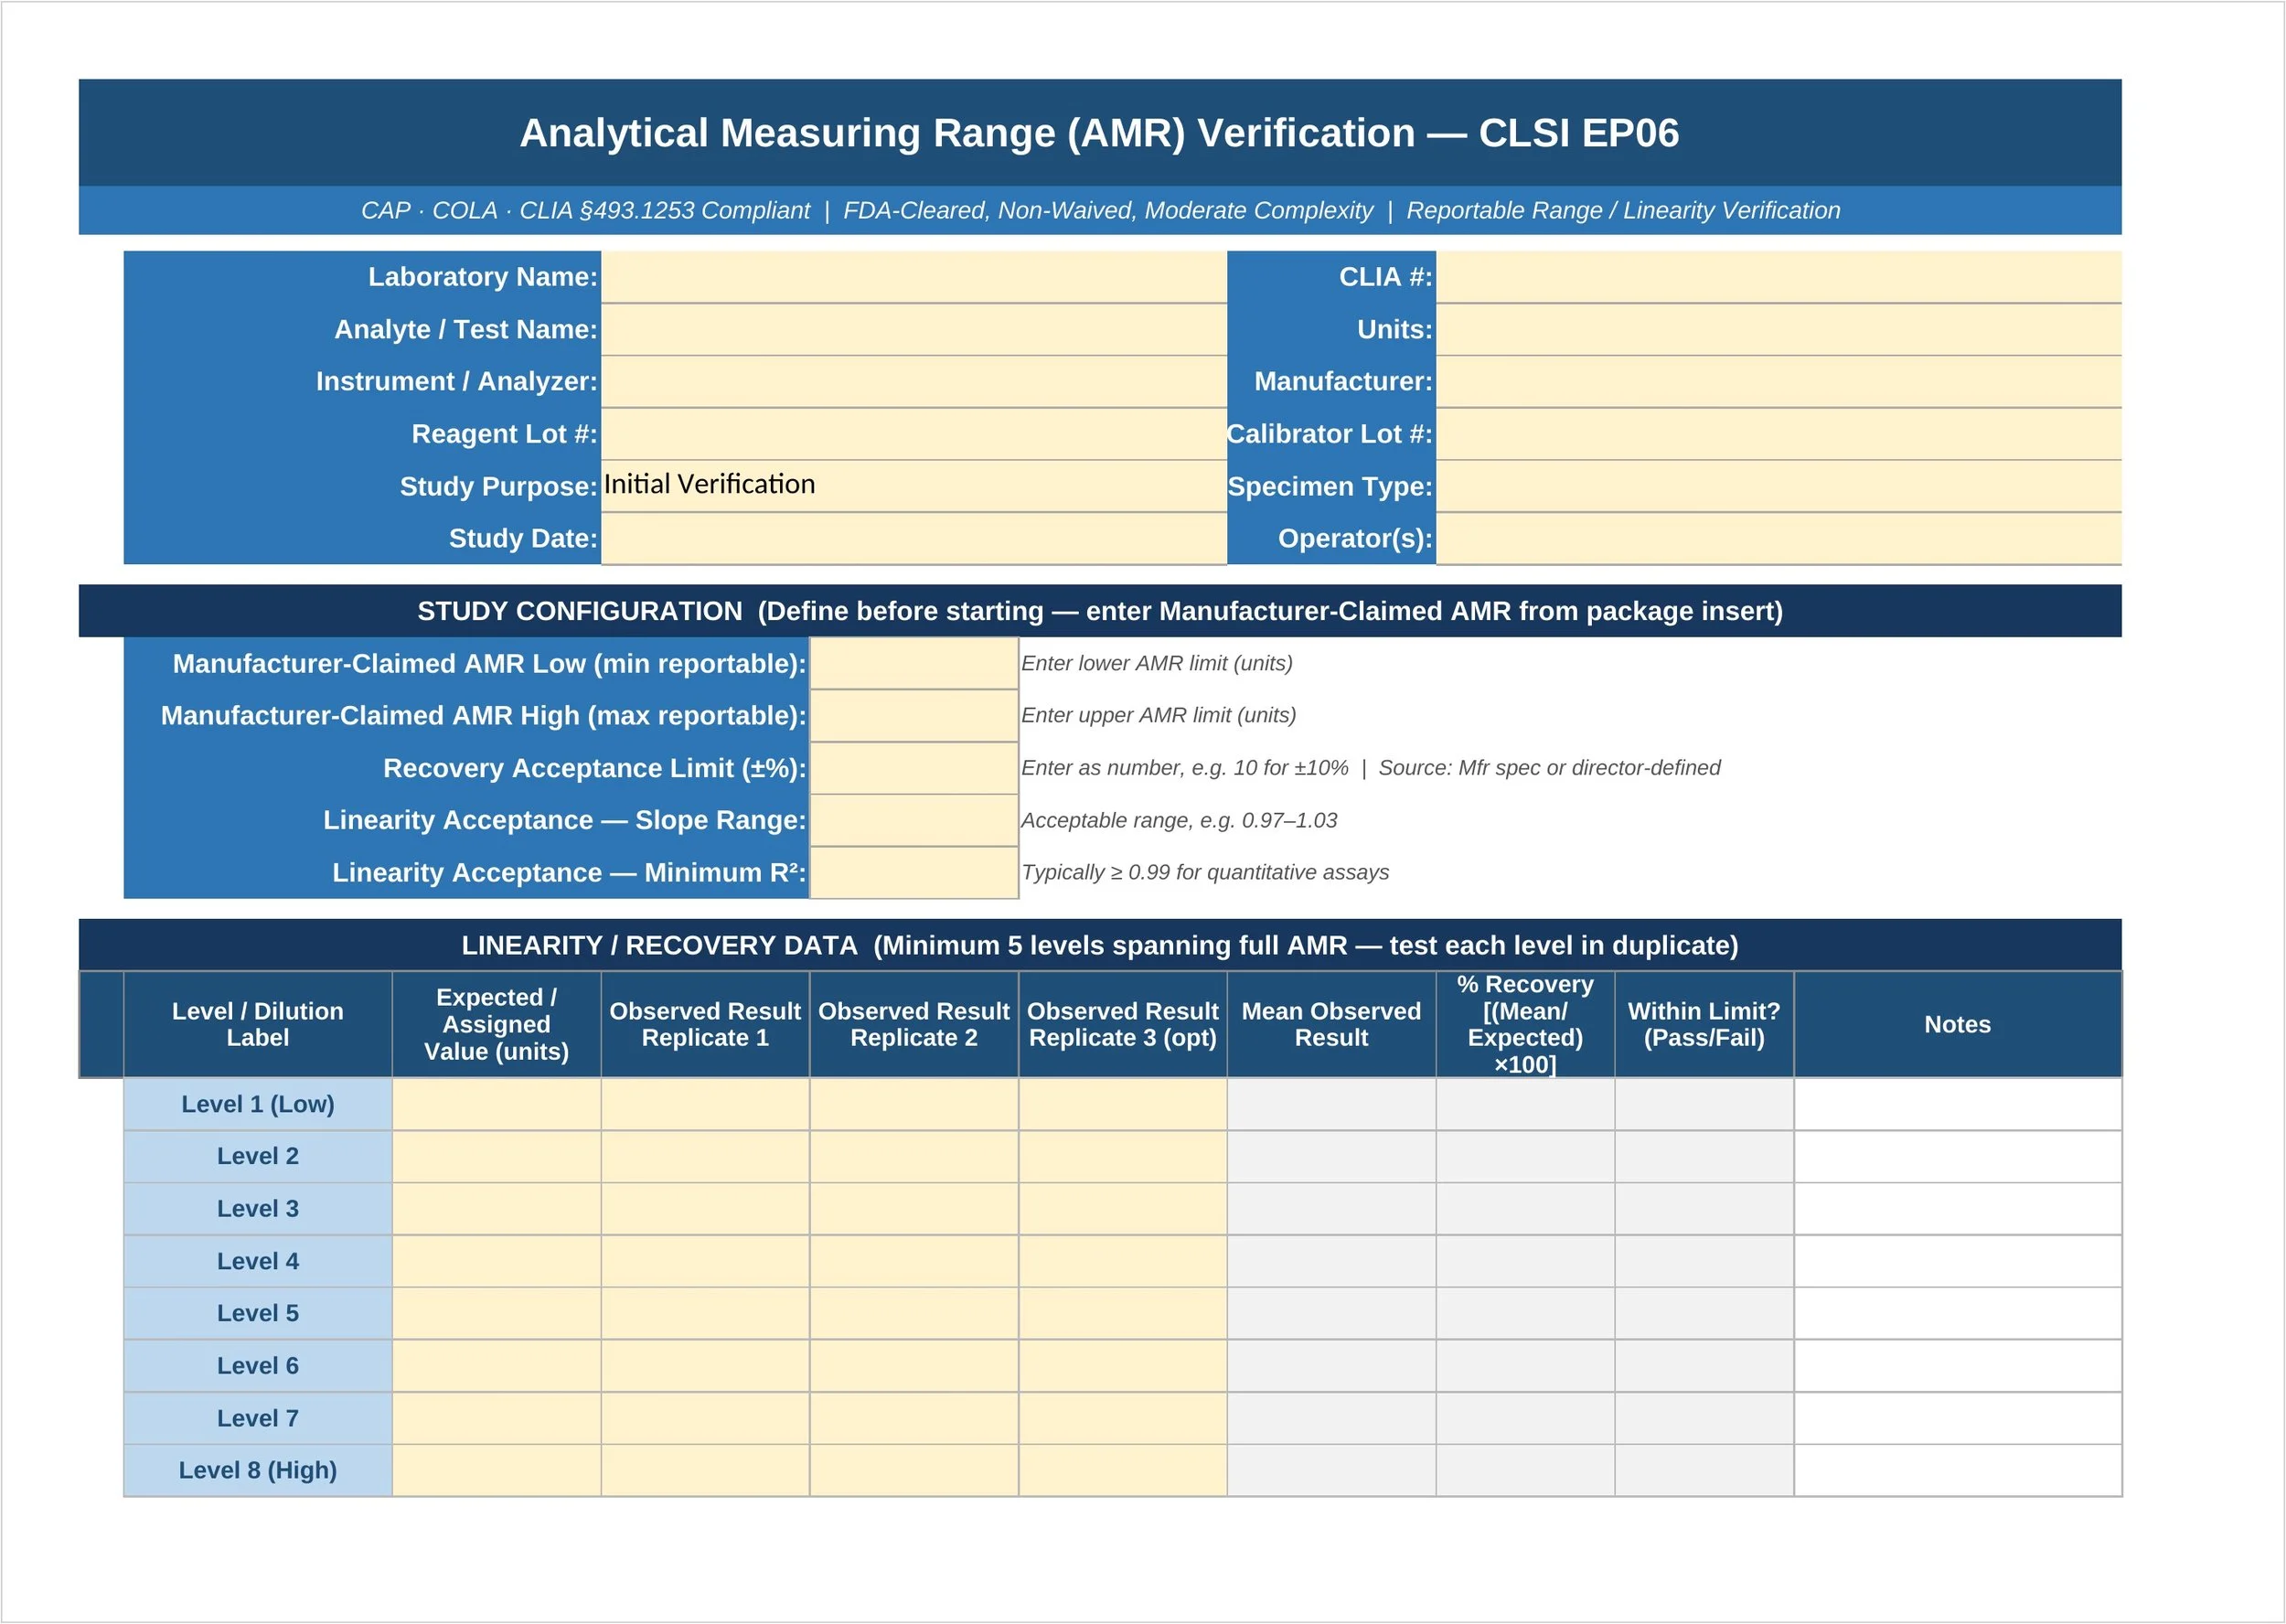Image resolution: width=2286 pixels, height=1624 pixels.
Task: Click the Laboratory Name input field
Action: (x=910, y=278)
